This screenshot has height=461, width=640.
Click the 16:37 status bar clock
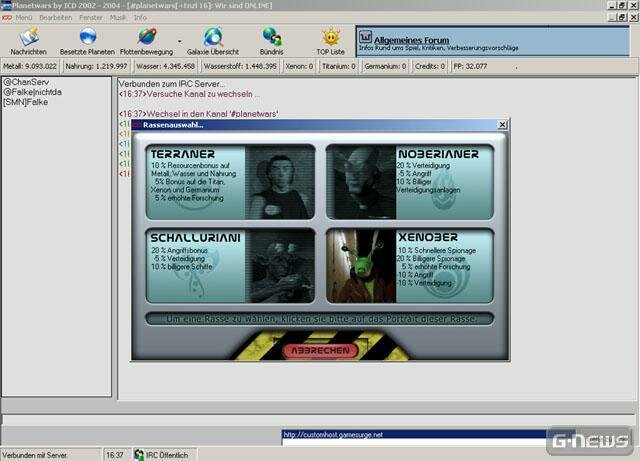(115, 455)
